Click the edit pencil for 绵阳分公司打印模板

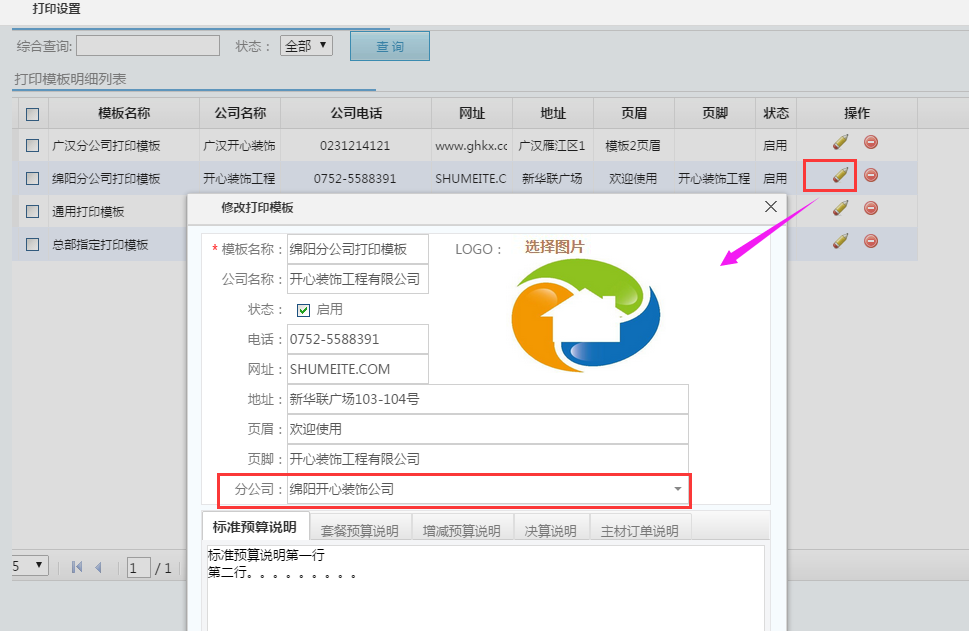click(x=840, y=176)
